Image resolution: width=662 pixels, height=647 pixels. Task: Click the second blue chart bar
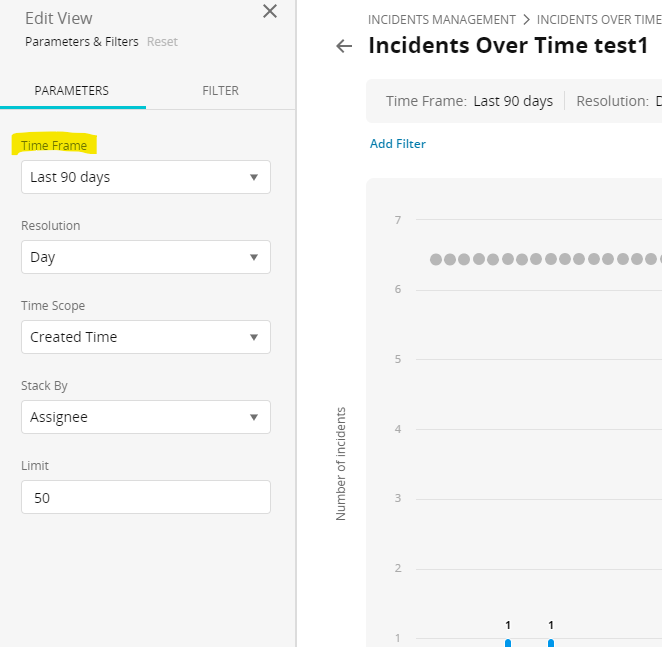(x=551, y=642)
